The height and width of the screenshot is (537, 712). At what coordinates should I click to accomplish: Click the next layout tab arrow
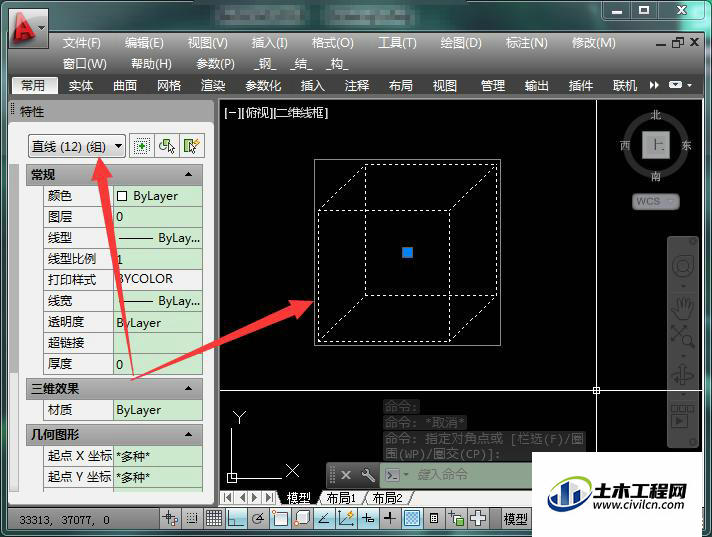coord(255,498)
